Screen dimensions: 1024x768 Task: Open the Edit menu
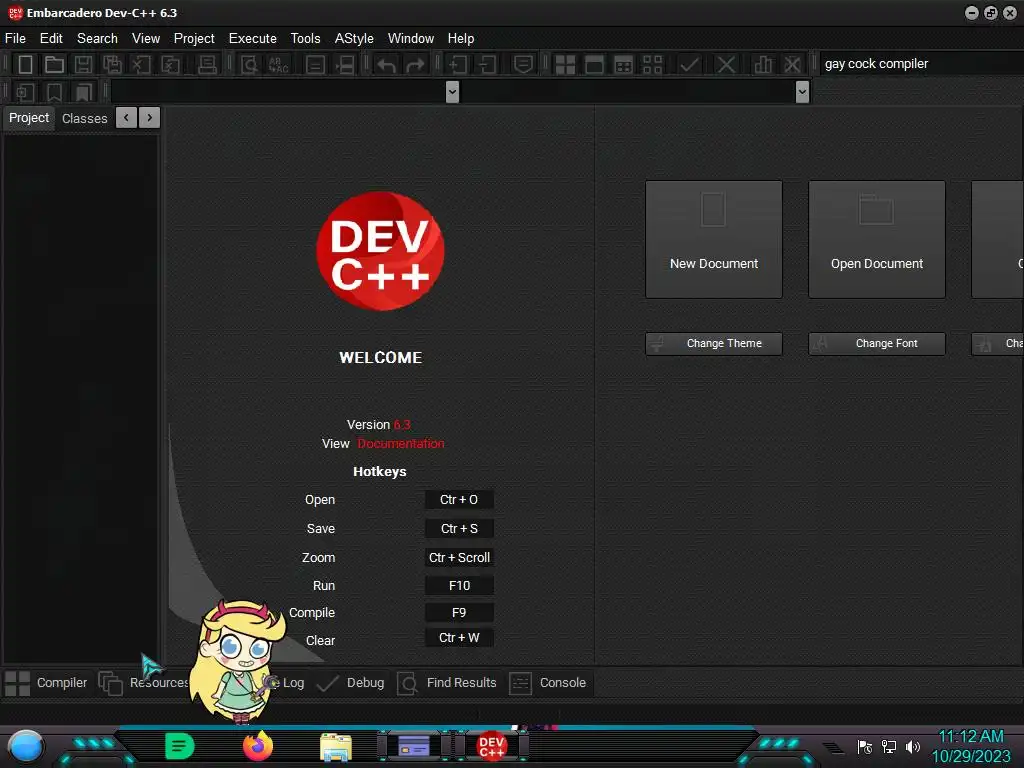pyautogui.click(x=51, y=39)
